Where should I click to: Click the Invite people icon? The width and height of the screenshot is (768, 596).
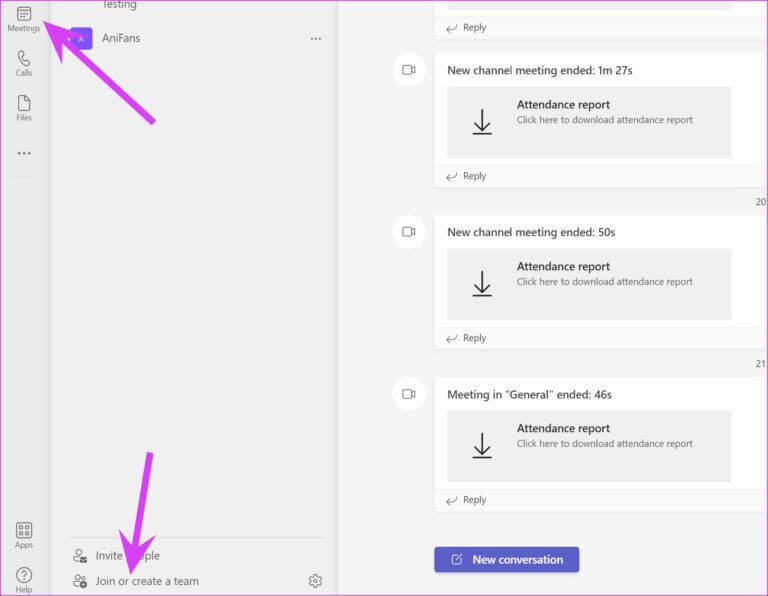80,555
